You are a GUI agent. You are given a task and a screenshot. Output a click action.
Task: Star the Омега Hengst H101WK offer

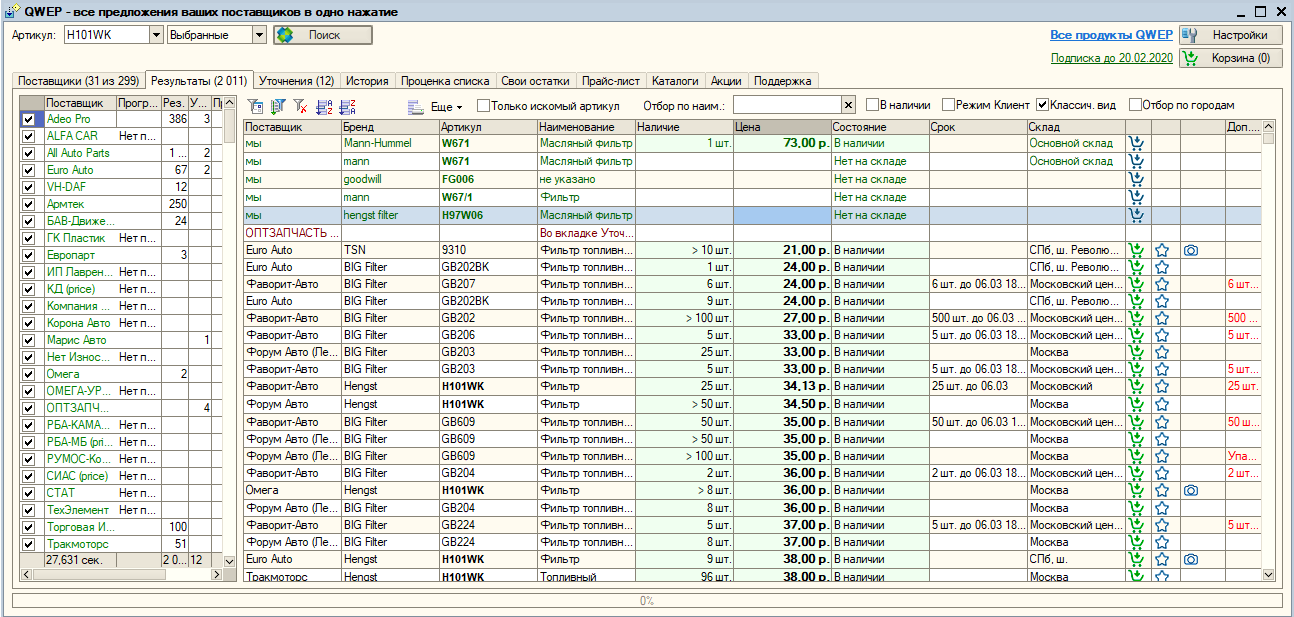1162,490
